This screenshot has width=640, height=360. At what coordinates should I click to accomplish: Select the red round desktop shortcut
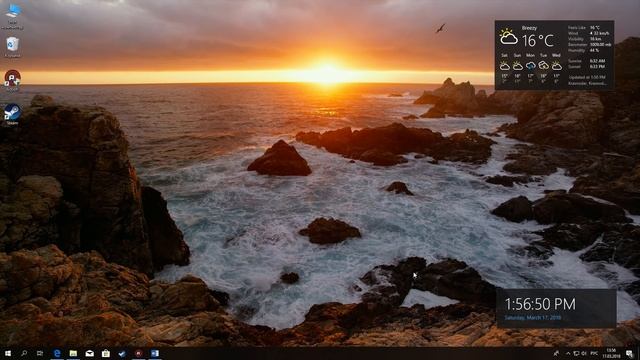point(12,80)
